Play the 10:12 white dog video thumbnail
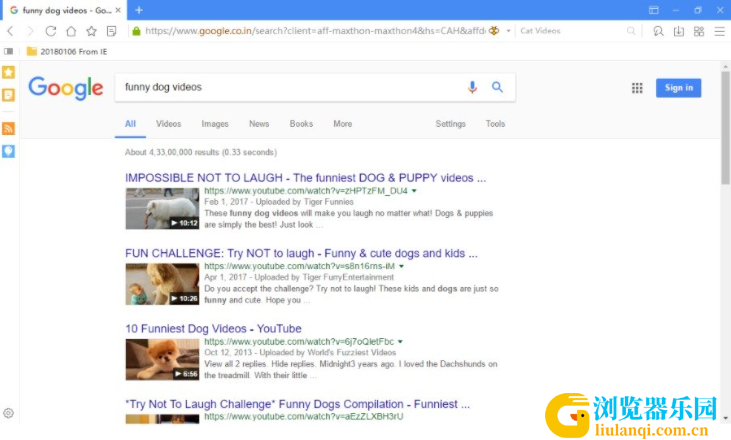Viewport: 731px width, 440px height. (x=162, y=208)
